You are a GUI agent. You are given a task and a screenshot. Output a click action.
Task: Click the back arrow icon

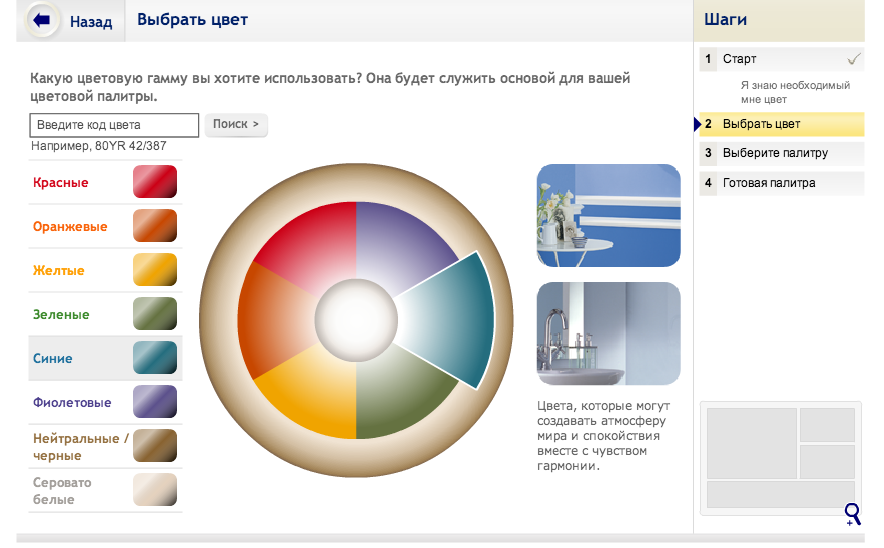pyautogui.click(x=42, y=20)
